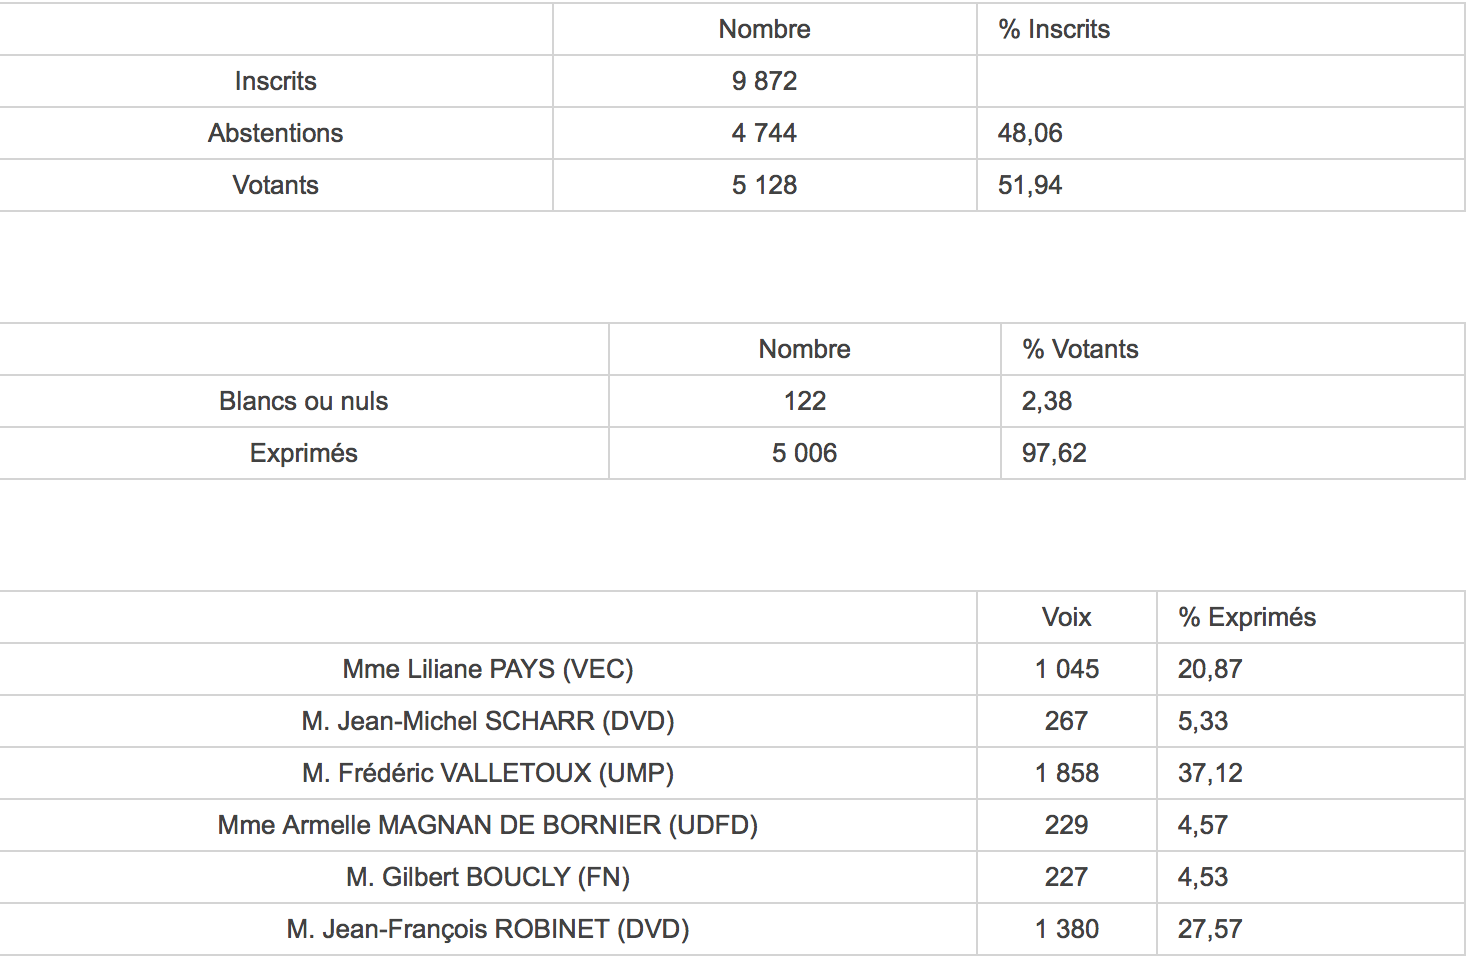Viewport: 1472px width, 956px height.
Task: Select the 97,62 percentage cell
Action: click(x=1054, y=453)
